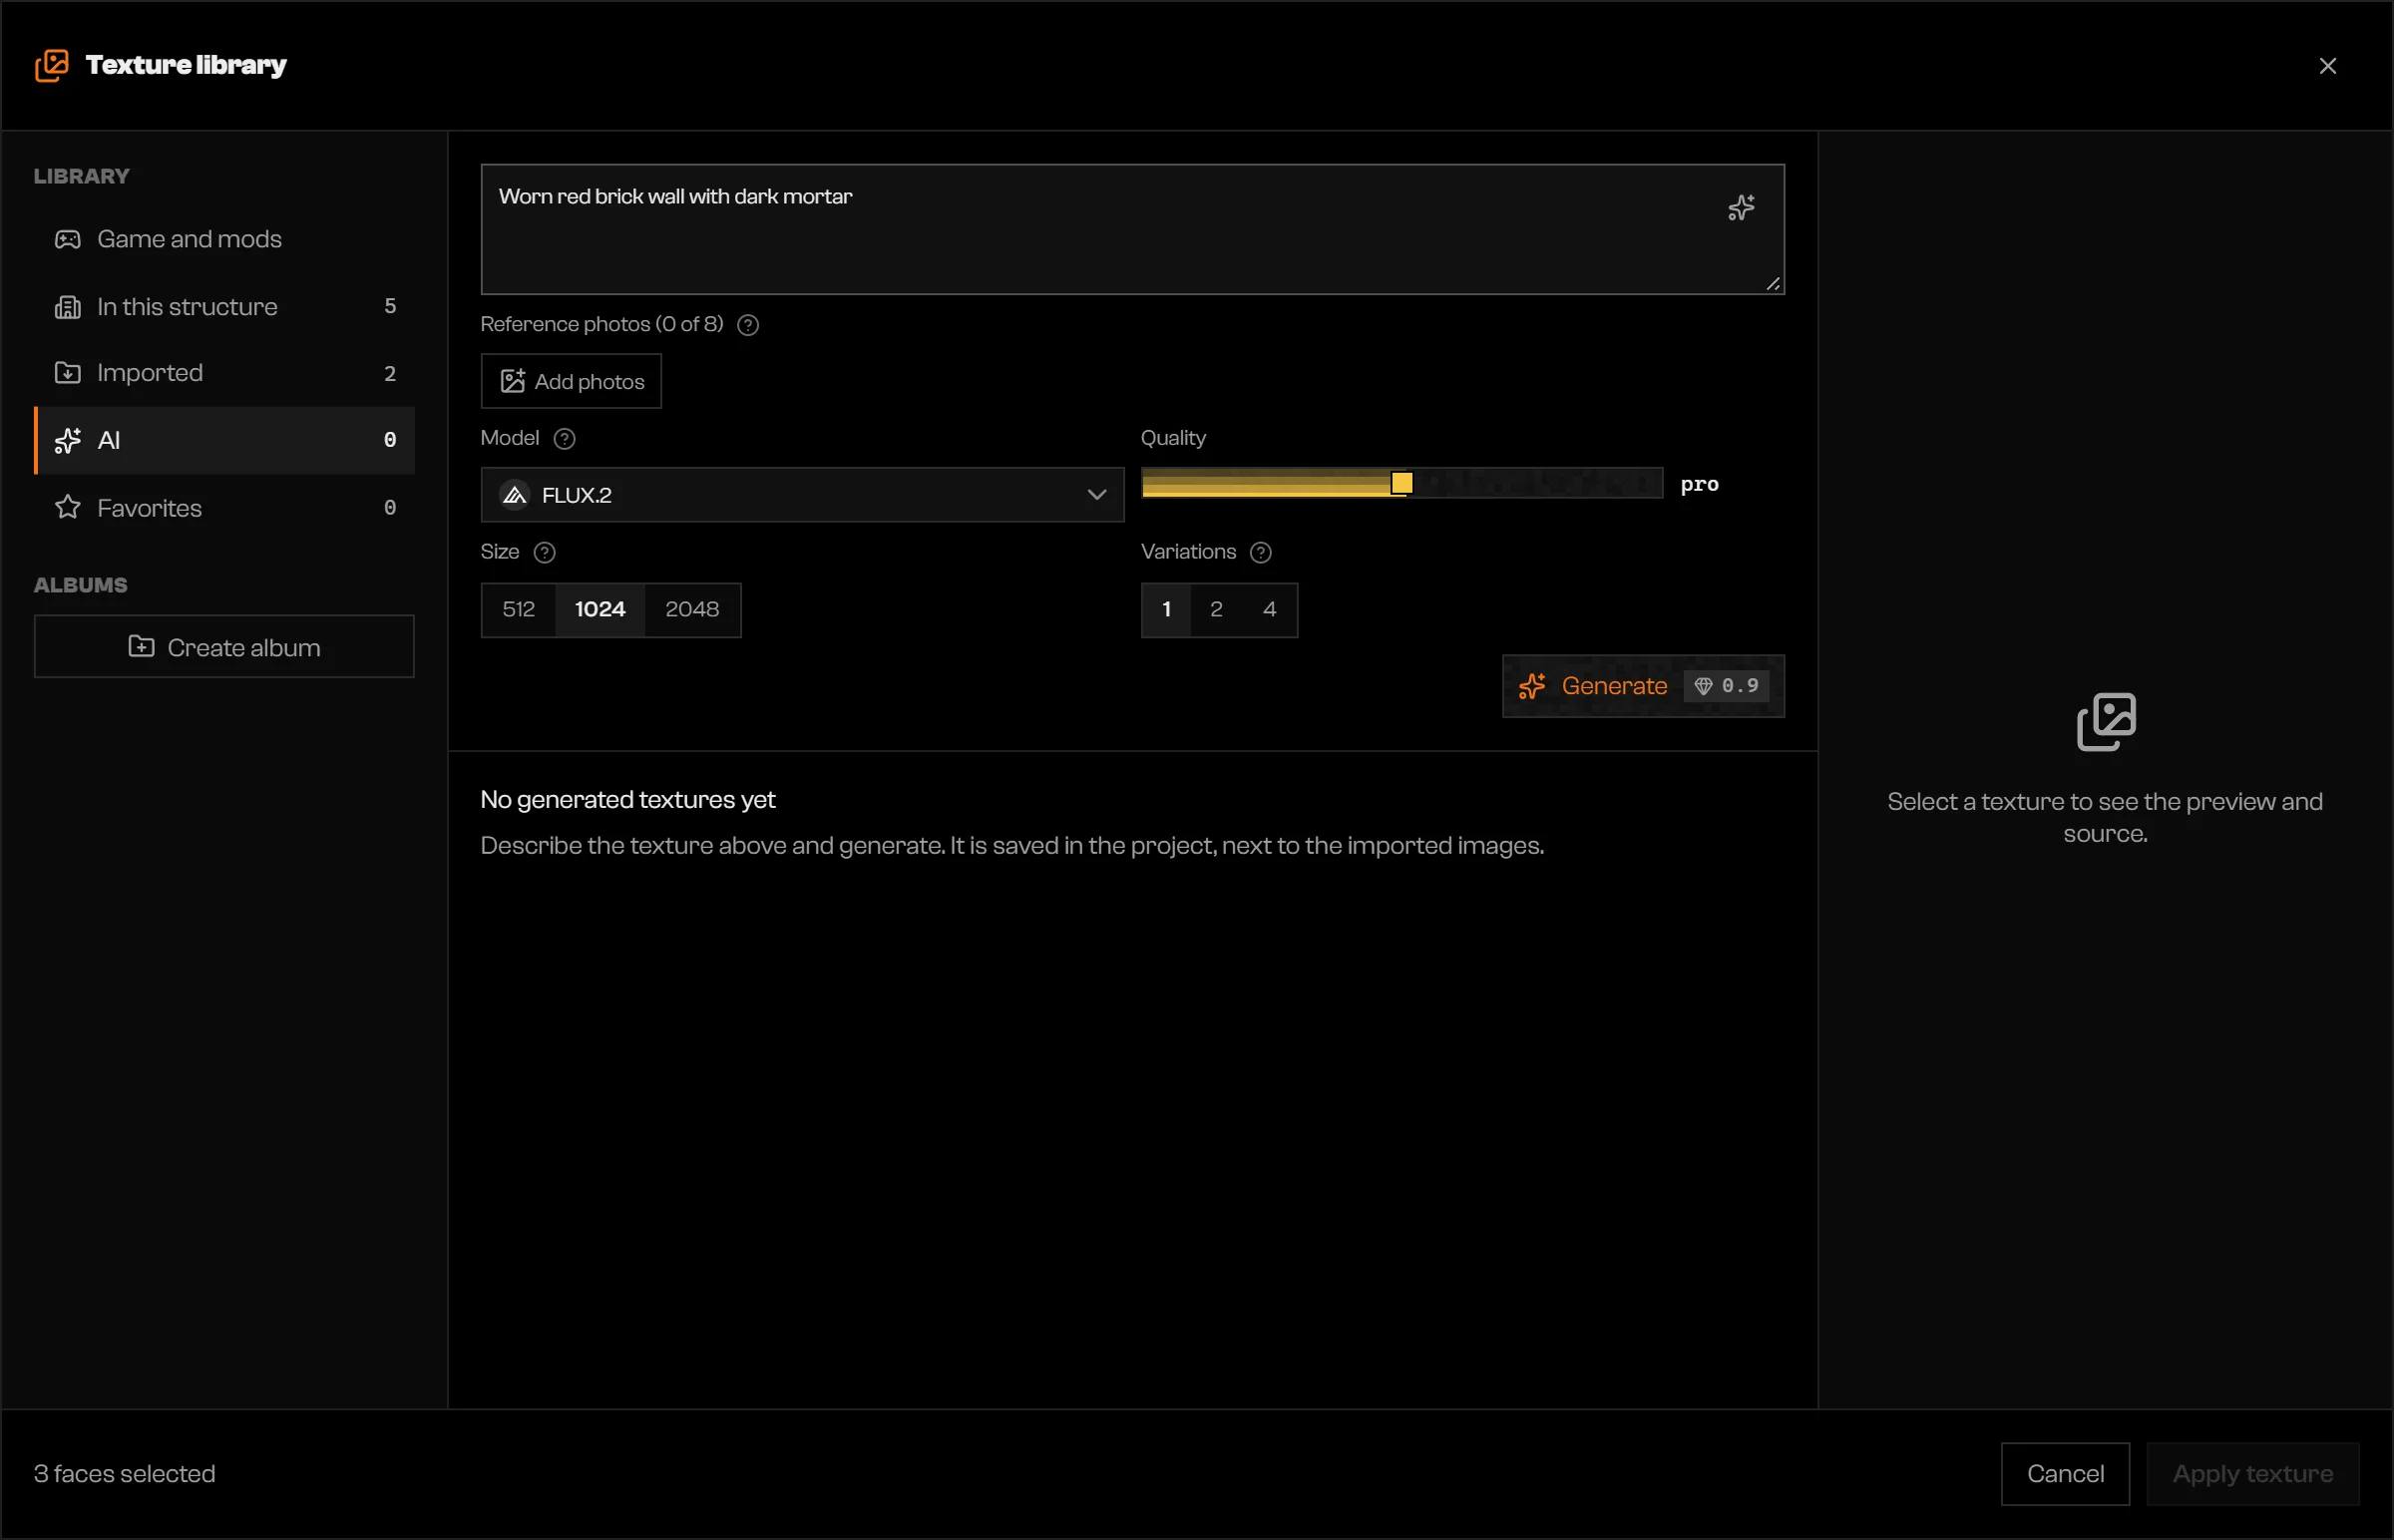Image resolution: width=2394 pixels, height=1540 pixels.
Task: Click the Texture library logo icon
Action: click(x=52, y=65)
